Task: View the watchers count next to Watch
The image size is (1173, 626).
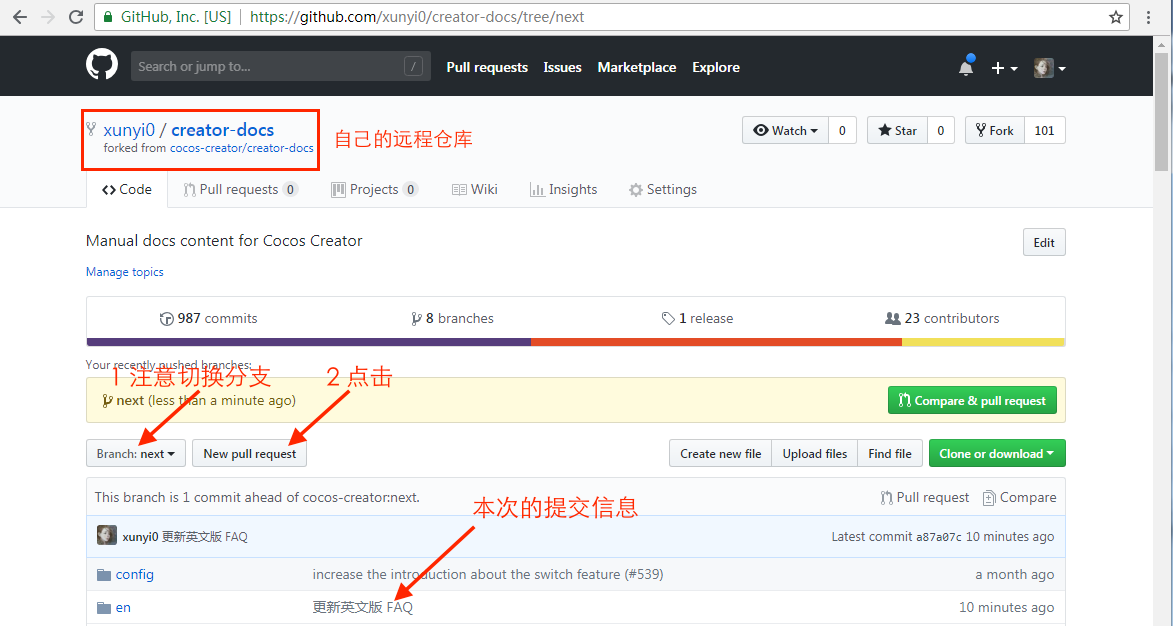Action: pyautogui.click(x=842, y=130)
